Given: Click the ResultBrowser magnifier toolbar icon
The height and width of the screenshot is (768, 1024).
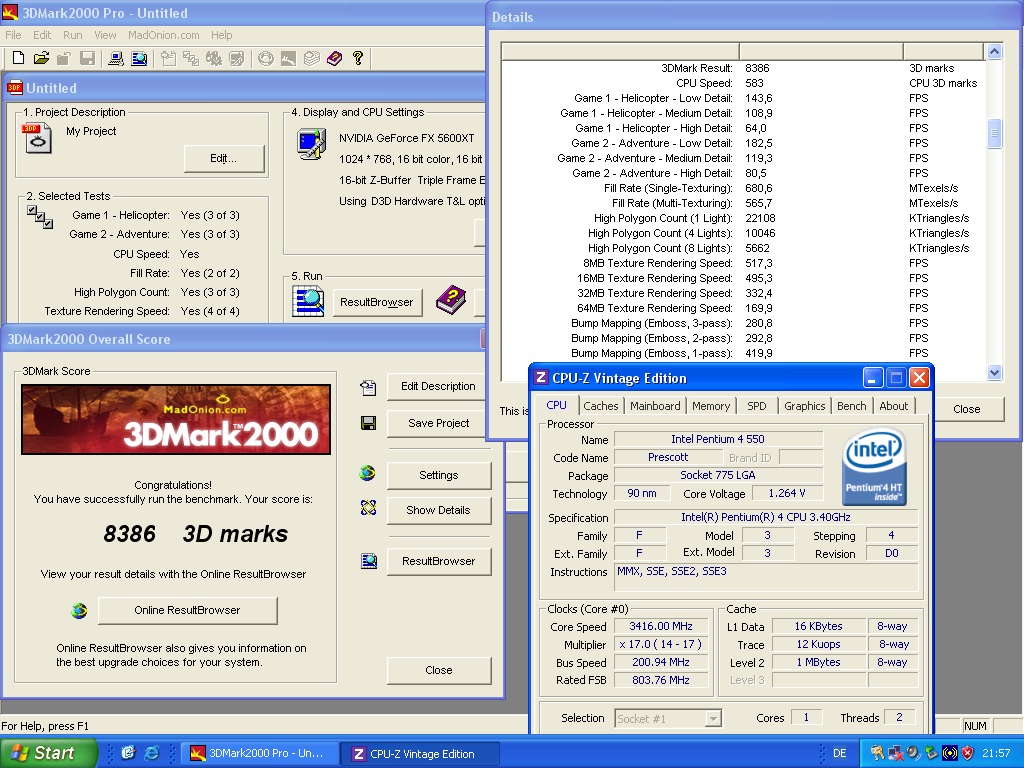Looking at the screenshot, I should (x=138, y=59).
